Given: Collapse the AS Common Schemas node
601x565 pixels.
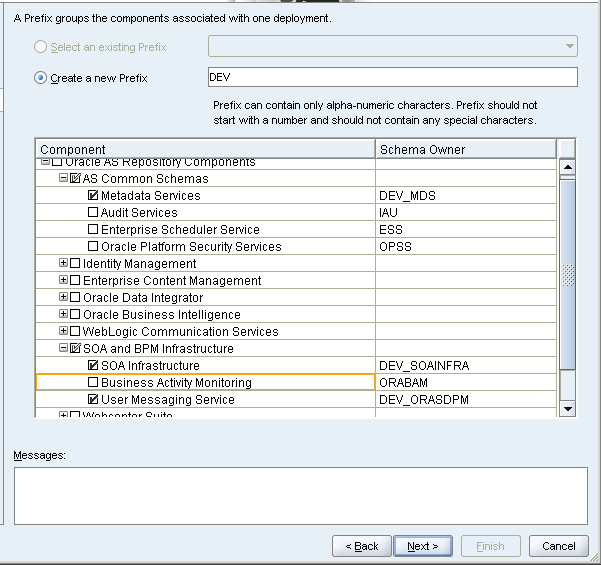Looking at the screenshot, I should [63, 179].
